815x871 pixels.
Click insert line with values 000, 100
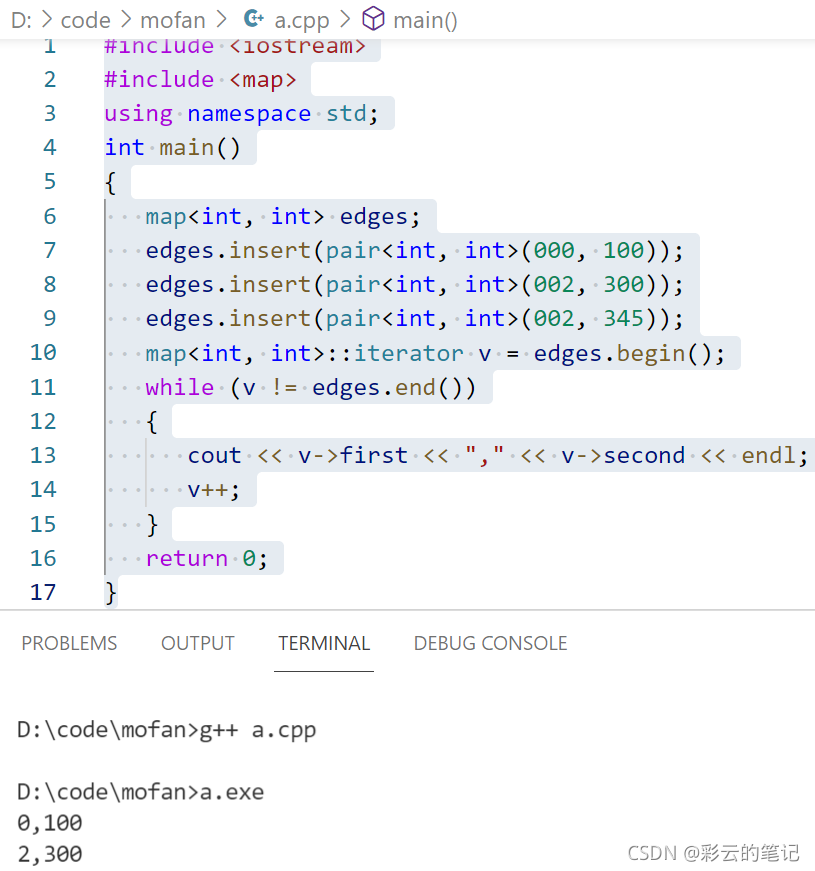414,251
